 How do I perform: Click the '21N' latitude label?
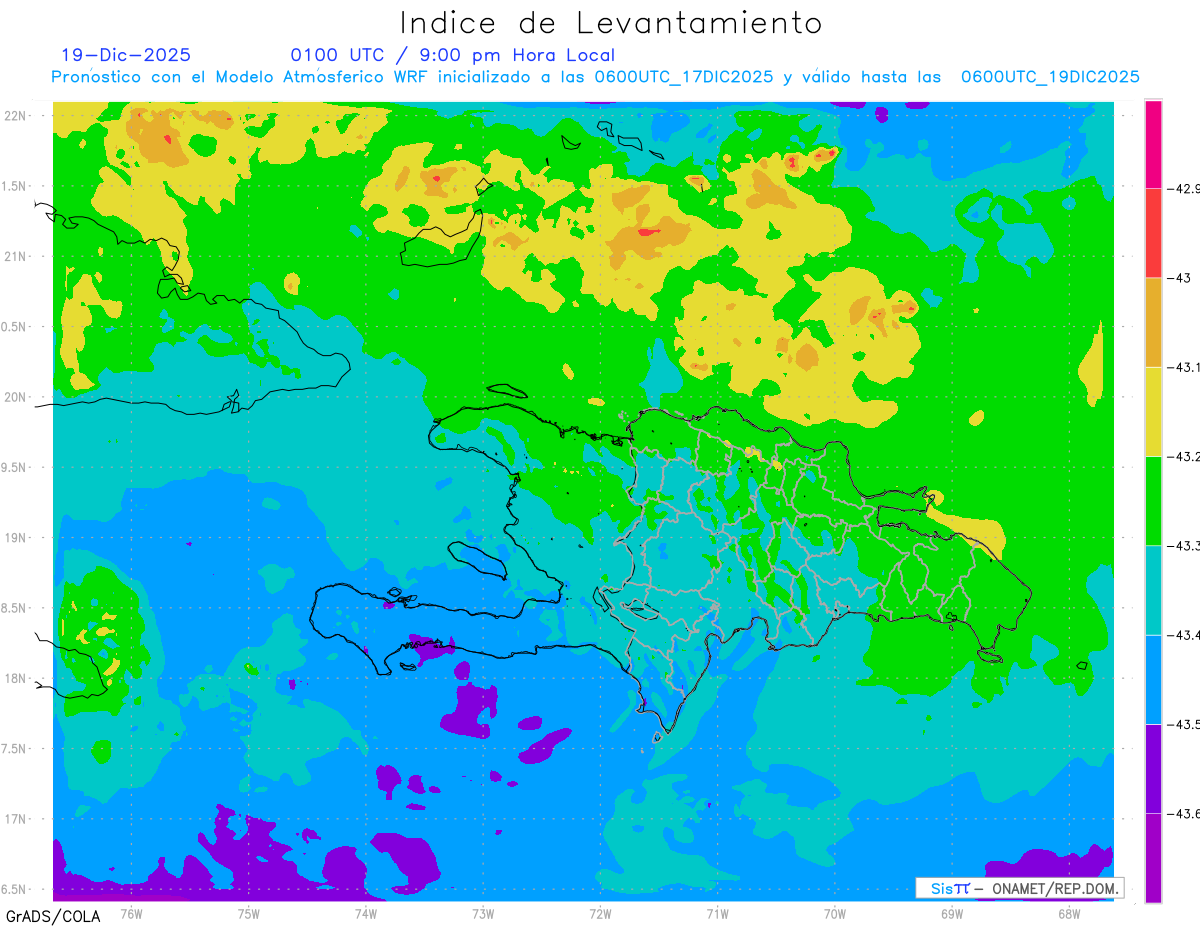[x=16, y=256]
